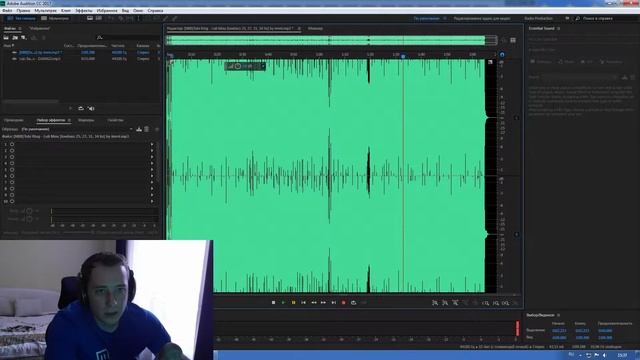The height and width of the screenshot is (360, 640).
Task: Play preview in Files panel
Action: [x=71, y=109]
